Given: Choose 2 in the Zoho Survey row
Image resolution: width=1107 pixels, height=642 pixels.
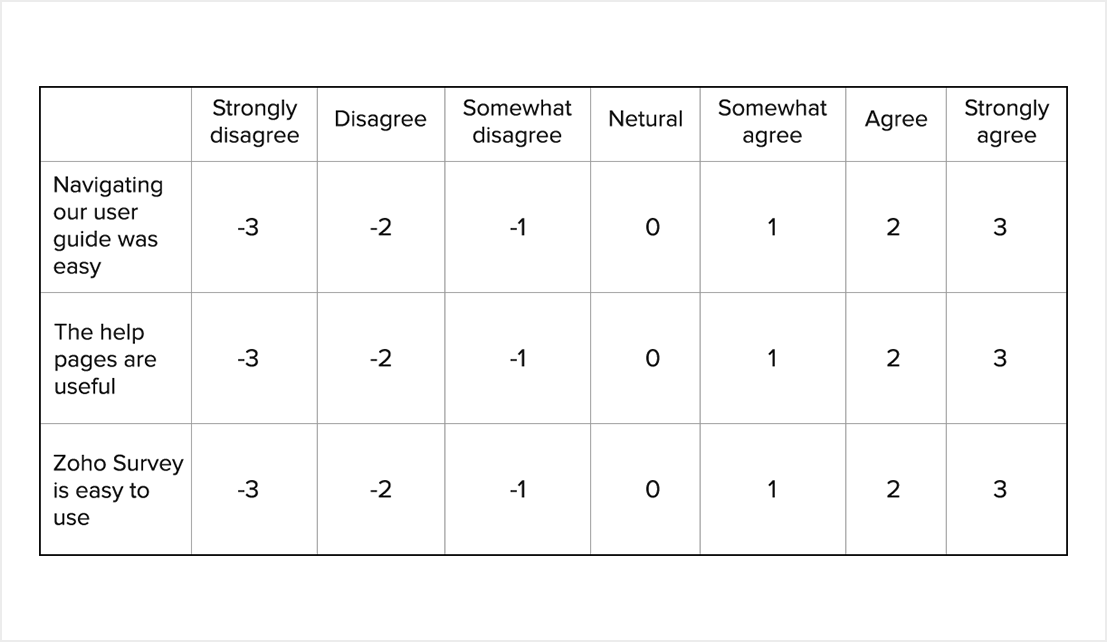Looking at the screenshot, I should click(893, 489).
